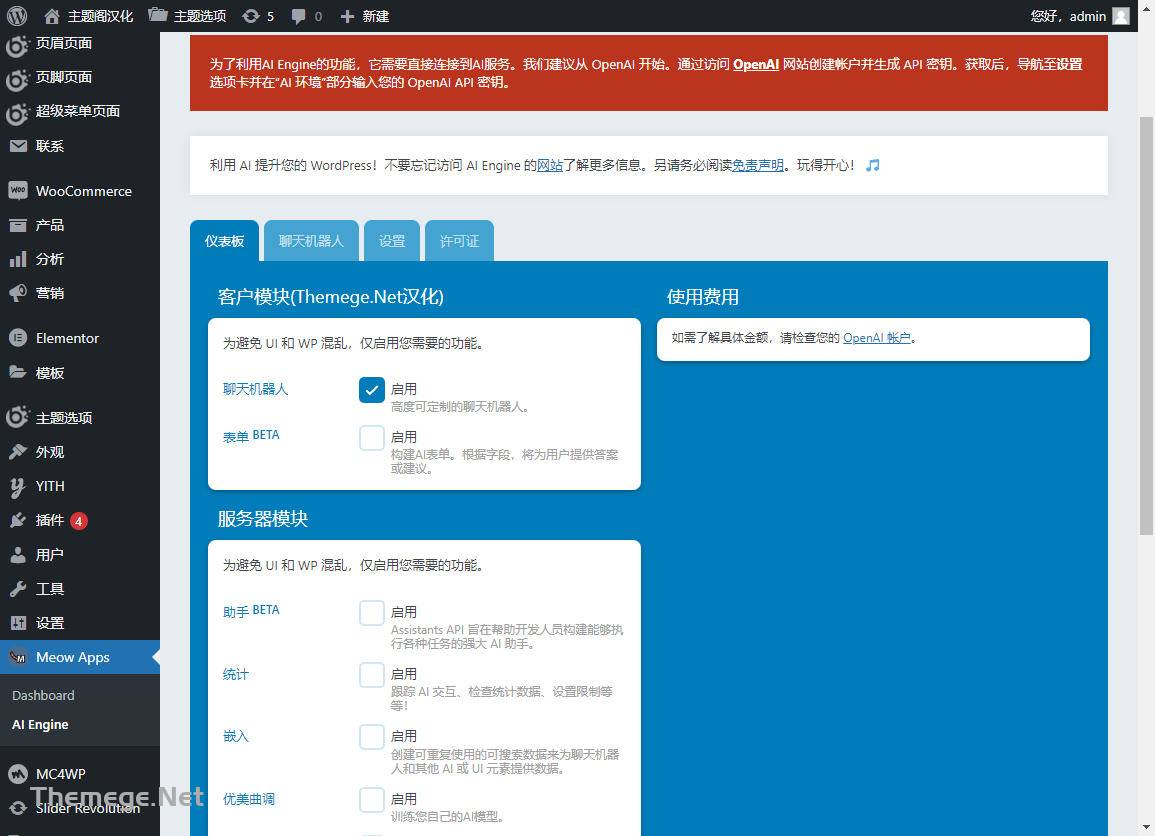This screenshot has width=1155, height=836.
Task: Click the 页眉页面 sidebar icon
Action: click(x=18, y=44)
